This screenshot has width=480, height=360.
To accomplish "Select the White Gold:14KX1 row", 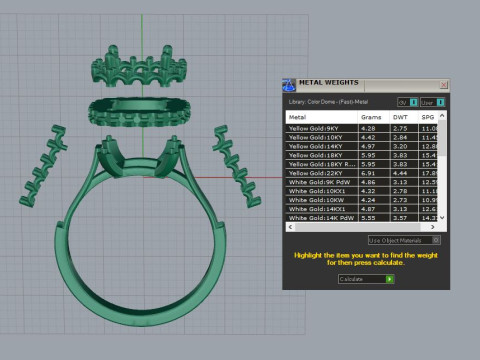I will click(362, 209).
